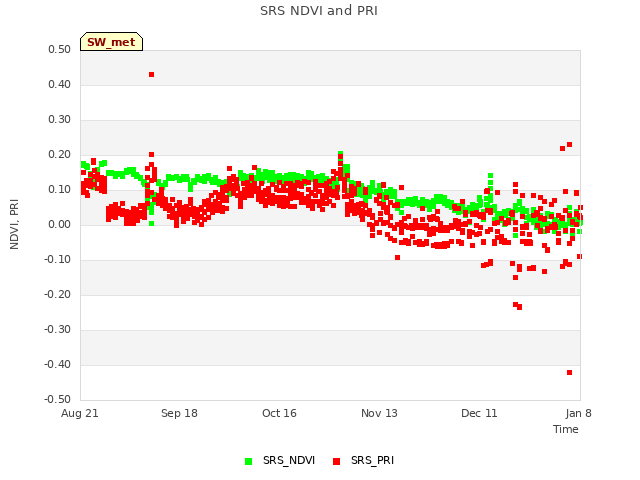Click the 0.50 y-axis tick label
This screenshot has height=480, width=640.
click(59, 50)
